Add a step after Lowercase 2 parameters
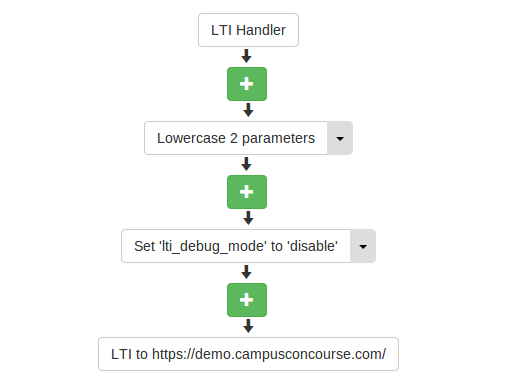506x384 pixels. [x=247, y=192]
